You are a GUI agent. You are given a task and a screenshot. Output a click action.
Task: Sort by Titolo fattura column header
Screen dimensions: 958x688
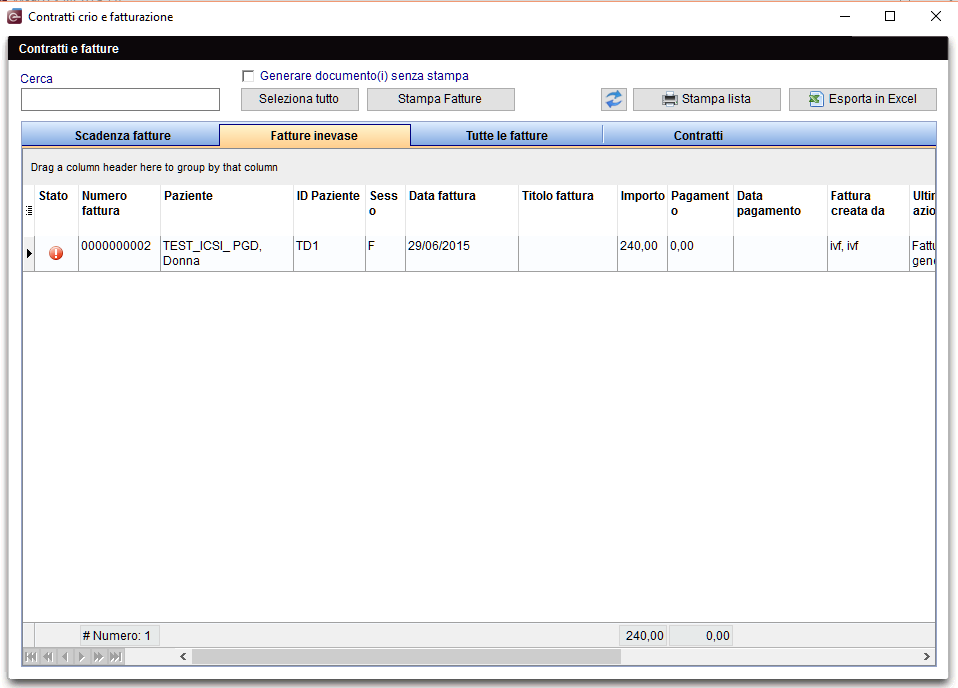tap(568, 210)
